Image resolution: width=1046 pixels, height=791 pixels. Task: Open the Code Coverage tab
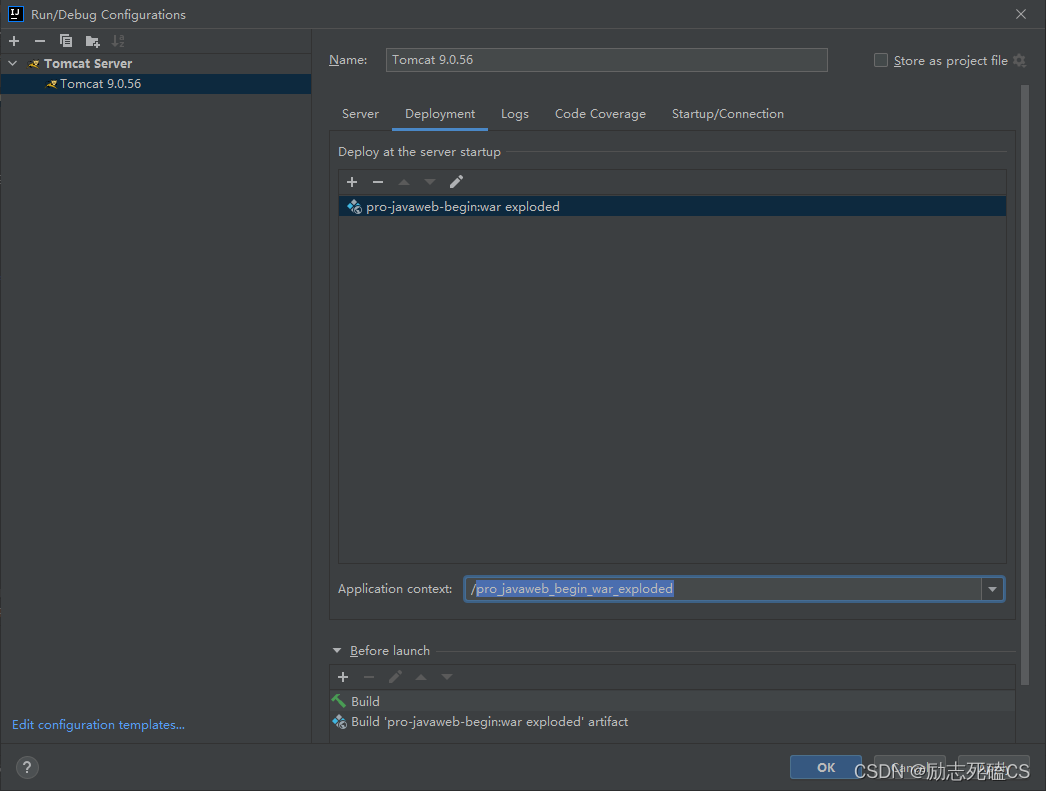click(x=600, y=114)
